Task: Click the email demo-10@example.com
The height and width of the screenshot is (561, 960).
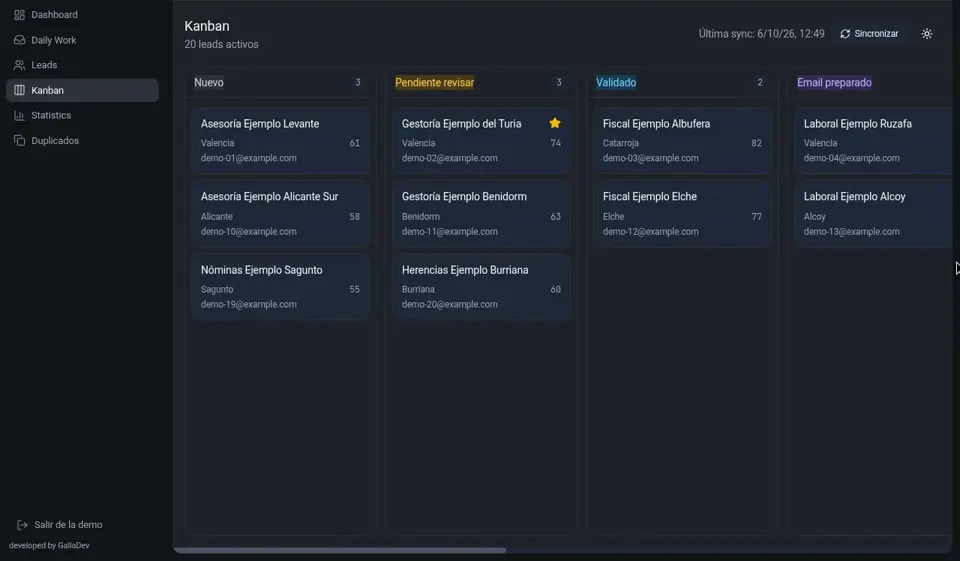Action: point(249,232)
